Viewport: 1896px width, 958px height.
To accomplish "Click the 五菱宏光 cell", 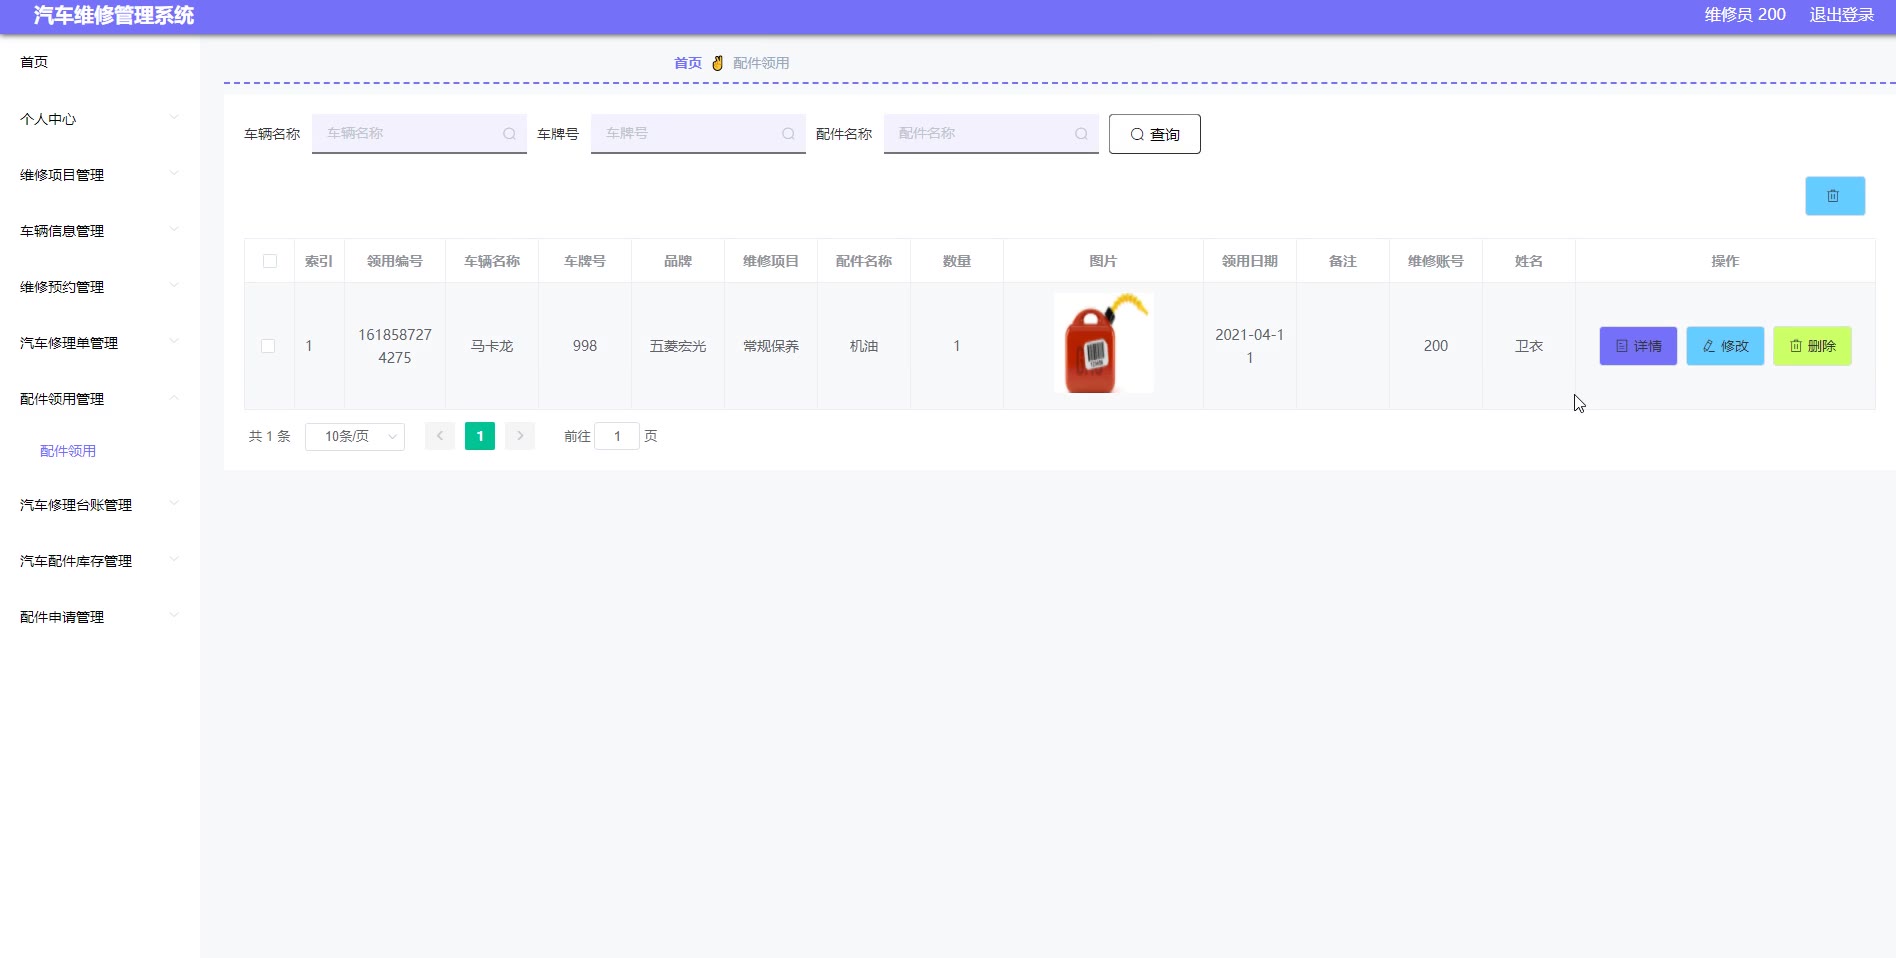I will pyautogui.click(x=678, y=346).
